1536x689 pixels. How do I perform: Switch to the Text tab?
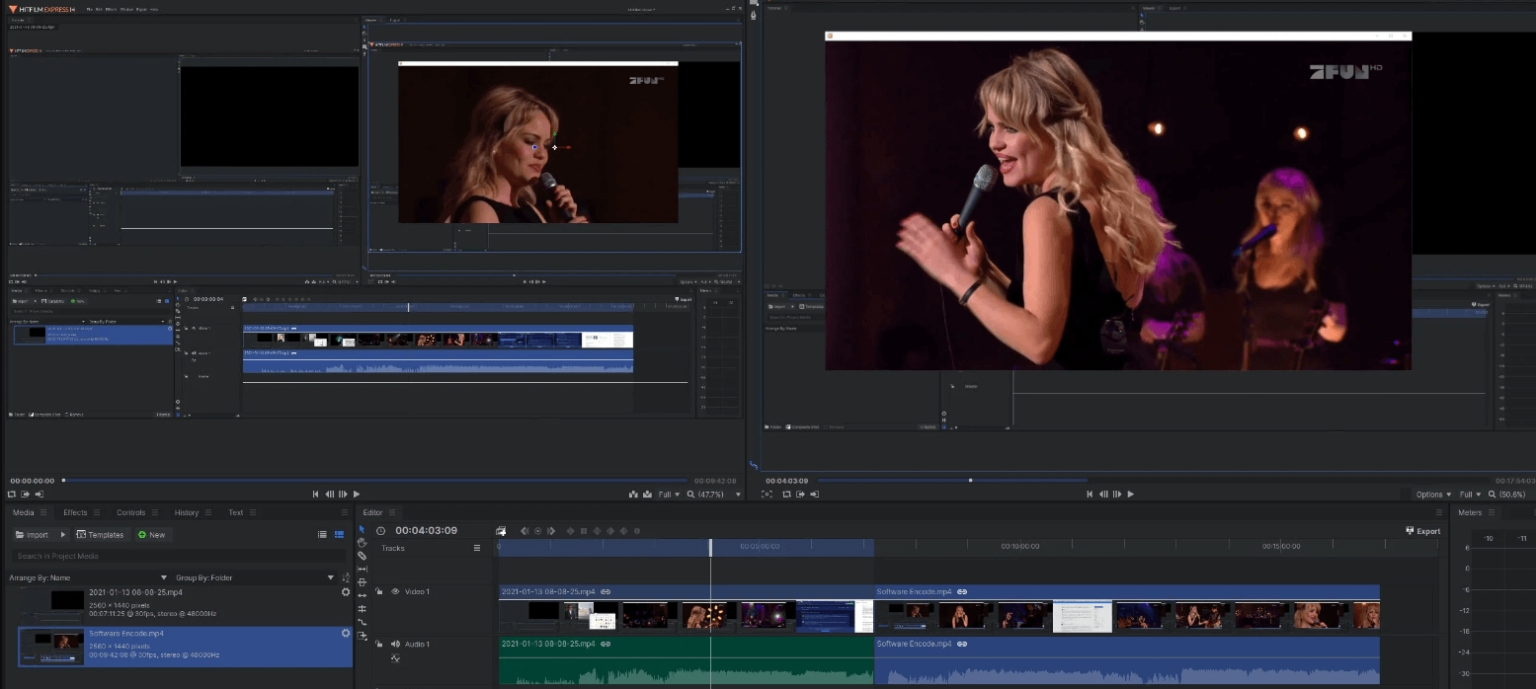pyautogui.click(x=236, y=513)
